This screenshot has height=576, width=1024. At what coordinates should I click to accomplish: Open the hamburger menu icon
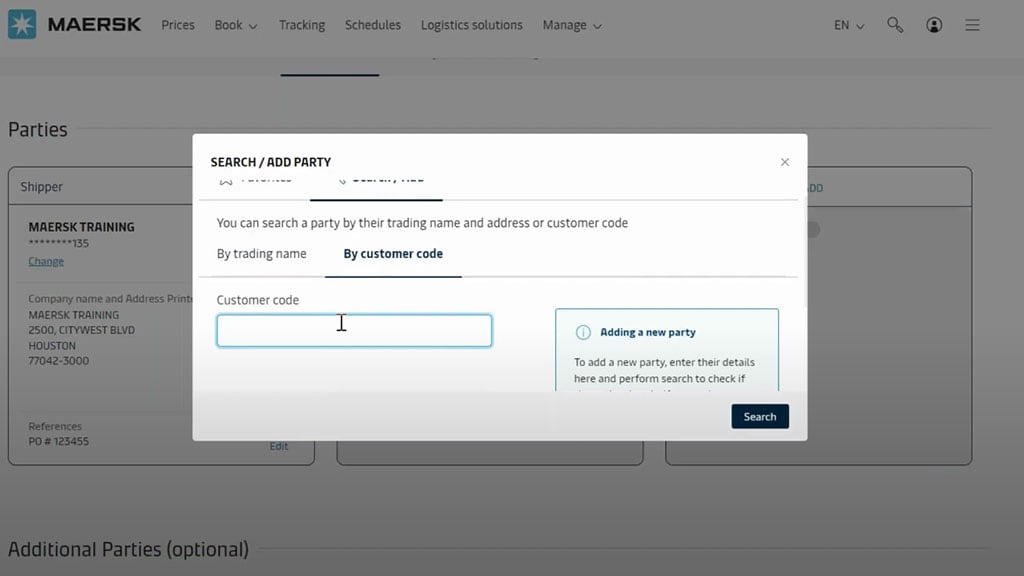(x=972, y=25)
